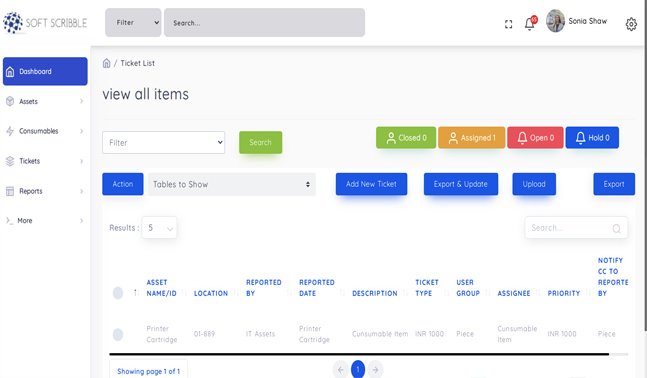The image size is (647, 378).
Task: Open Tickets menu item
Action: 45,161
